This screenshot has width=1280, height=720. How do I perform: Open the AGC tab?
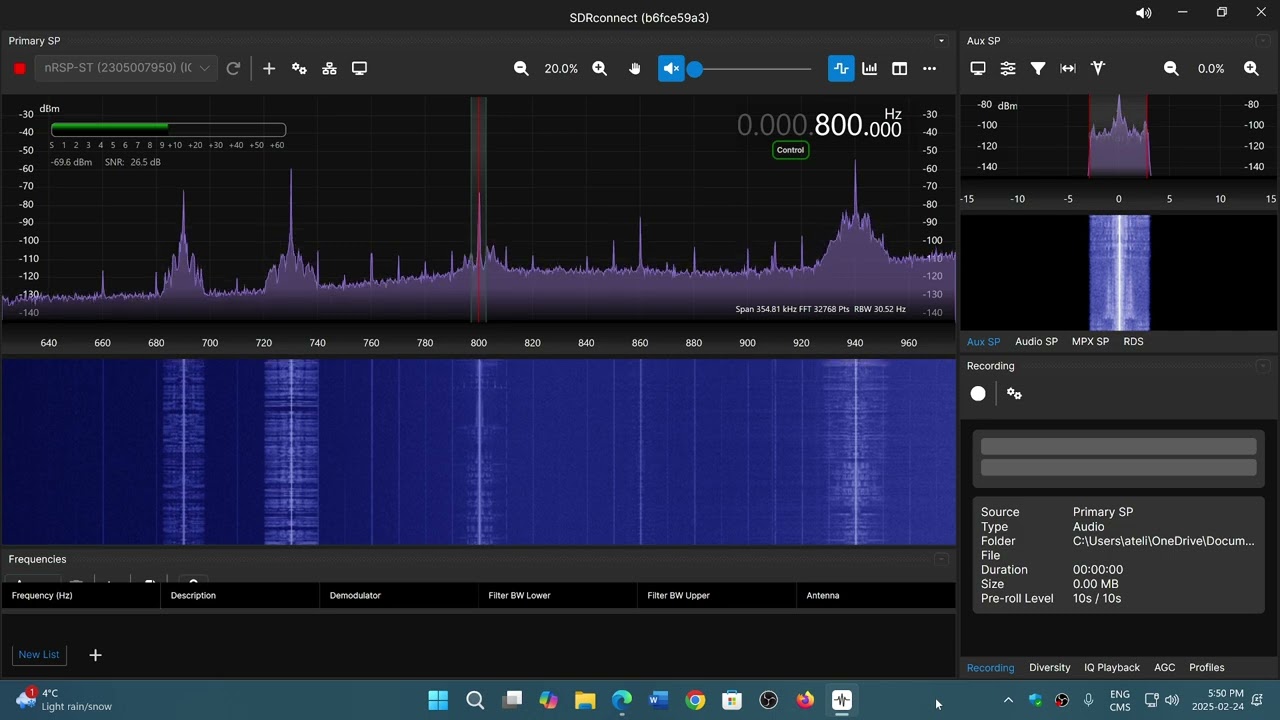tap(1165, 667)
